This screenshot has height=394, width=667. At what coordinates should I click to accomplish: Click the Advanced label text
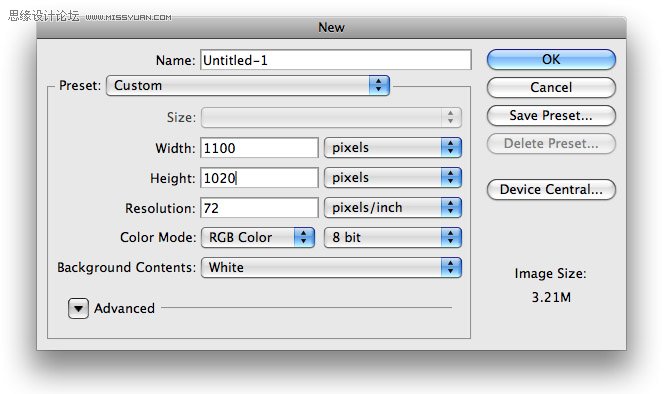point(124,308)
